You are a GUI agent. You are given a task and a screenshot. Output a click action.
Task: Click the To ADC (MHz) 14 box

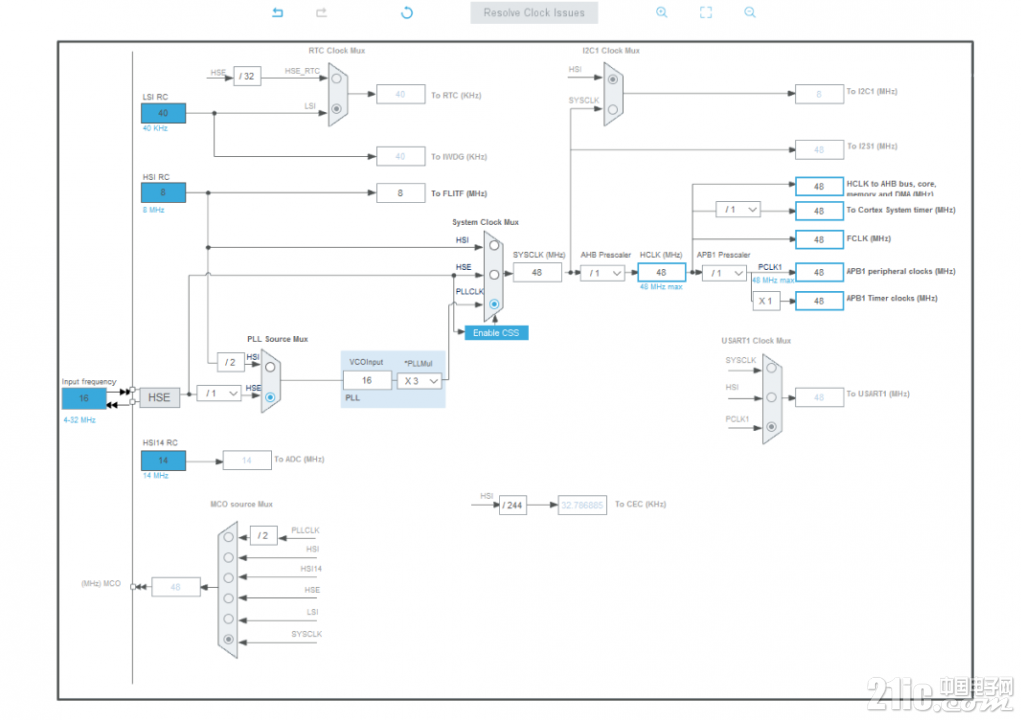coord(247,460)
